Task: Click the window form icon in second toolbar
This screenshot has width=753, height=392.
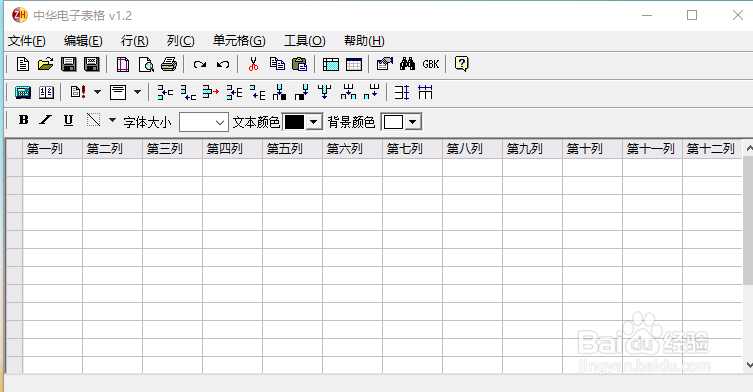Action: pos(118,92)
